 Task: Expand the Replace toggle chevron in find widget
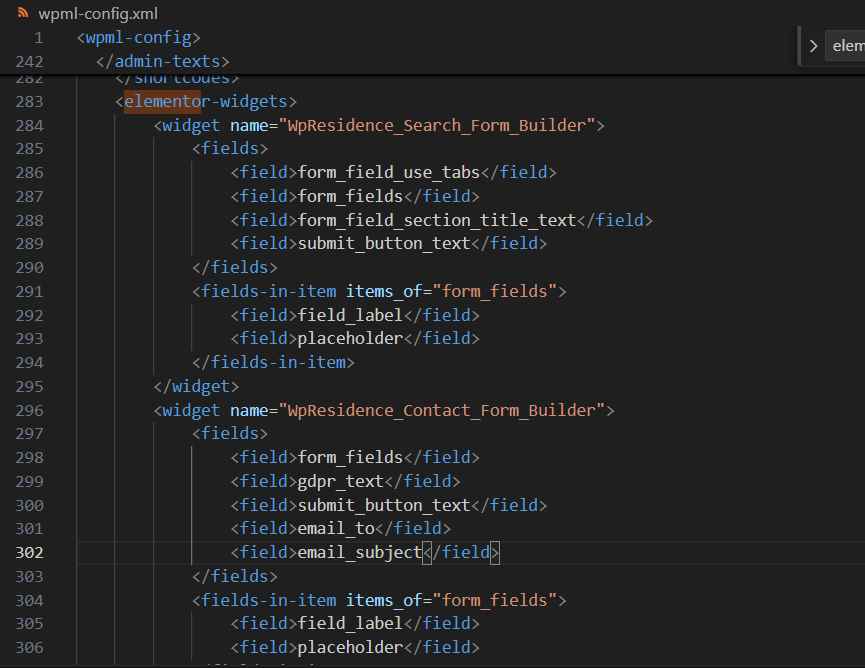813,46
